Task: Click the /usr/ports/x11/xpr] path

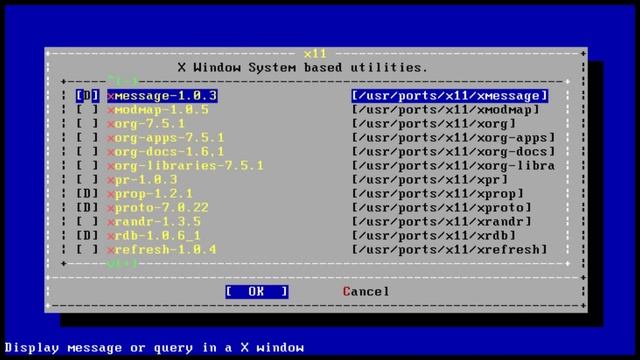Action: pos(430,180)
